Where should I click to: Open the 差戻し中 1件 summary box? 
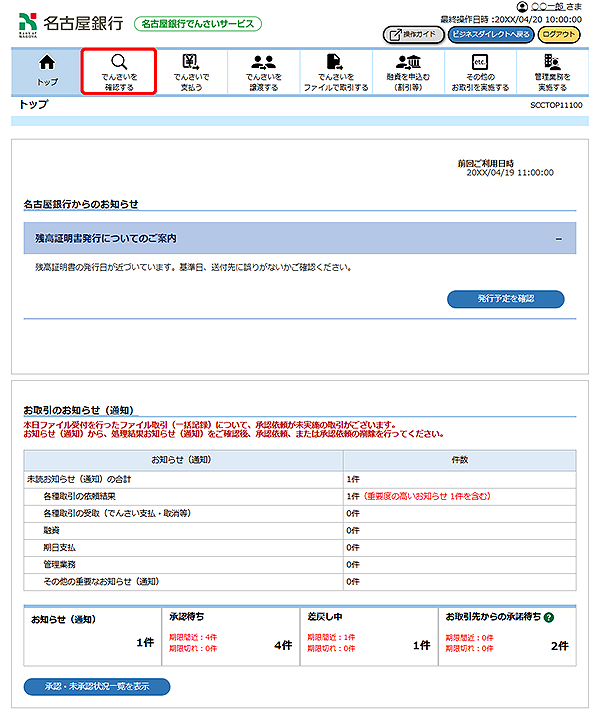[367, 633]
